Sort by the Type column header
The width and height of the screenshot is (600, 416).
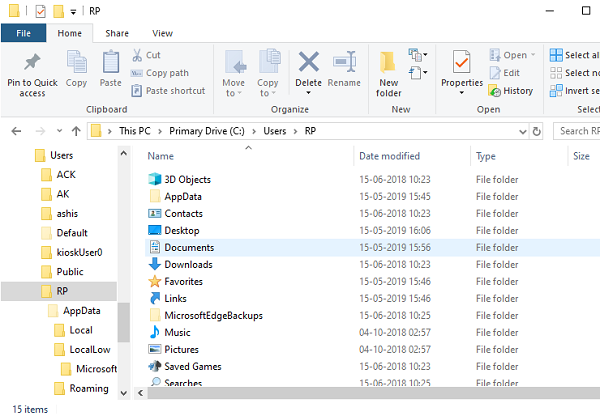[486, 156]
